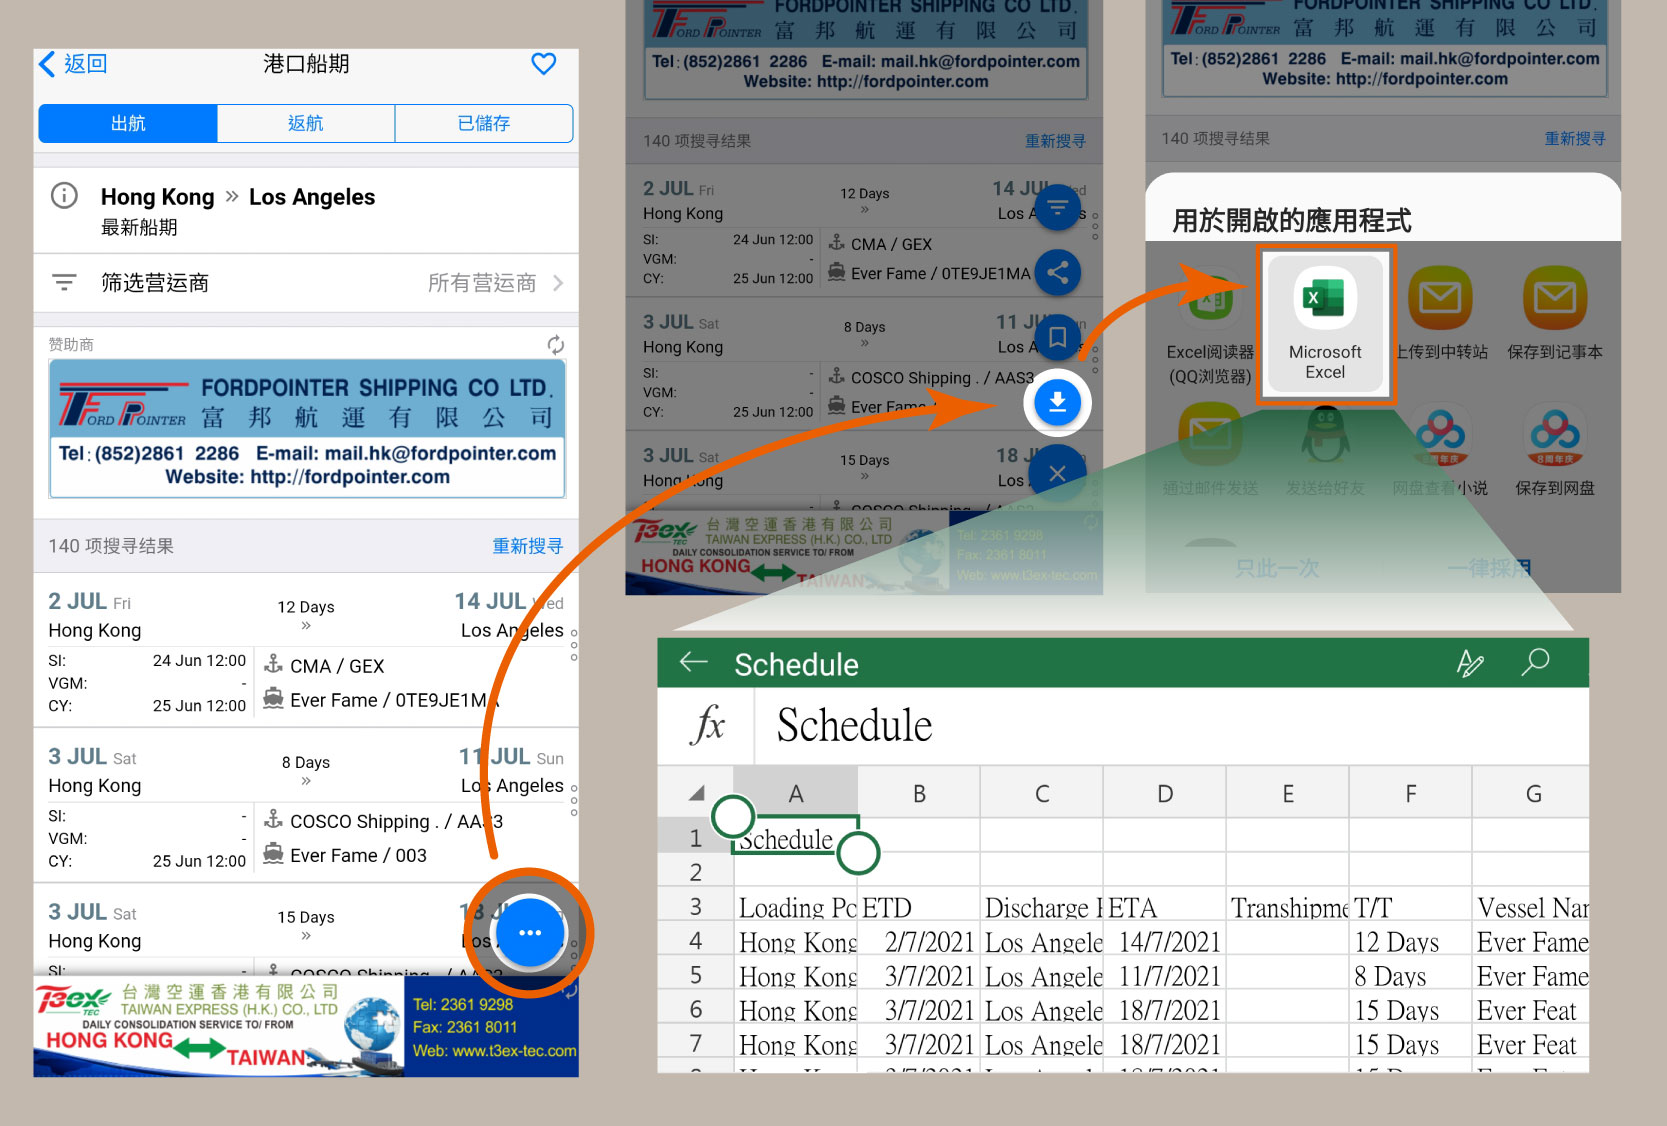Click the formula bar showing Schedule
This screenshot has width=1667, height=1126.
point(1171,725)
